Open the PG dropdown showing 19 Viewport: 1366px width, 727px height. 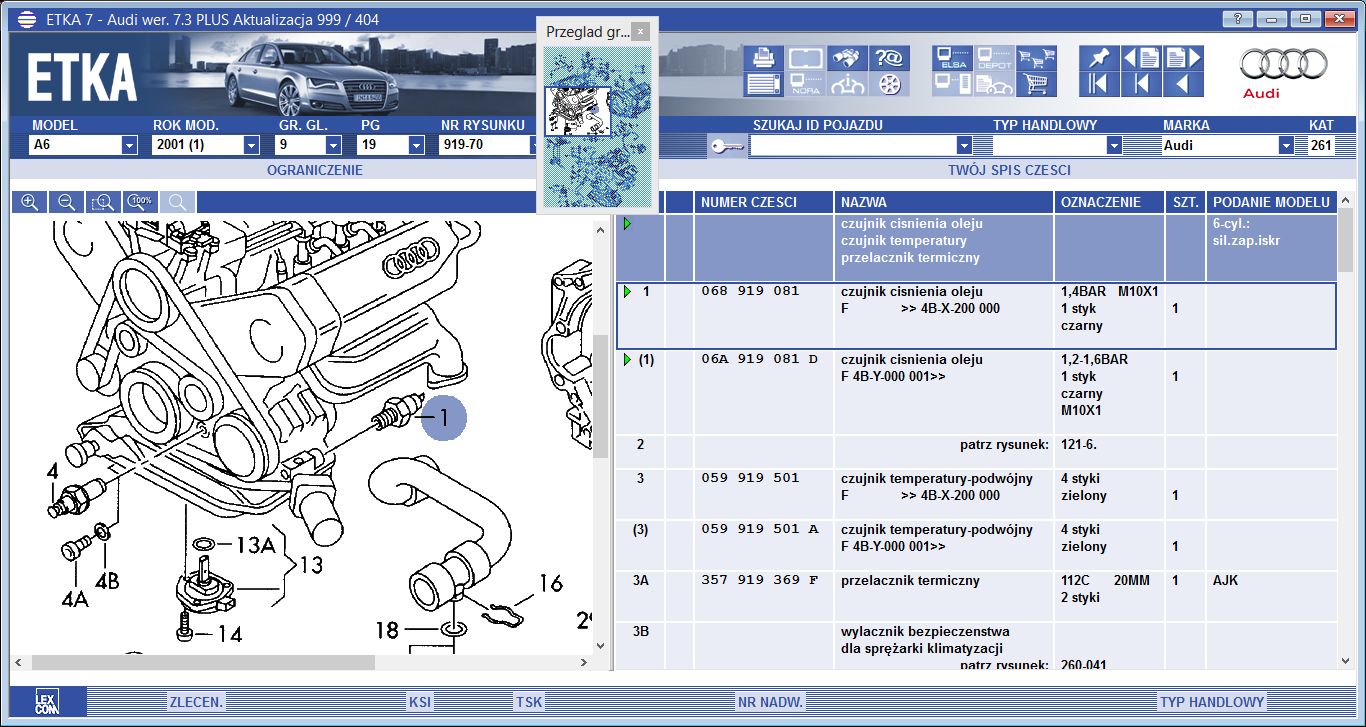point(416,145)
